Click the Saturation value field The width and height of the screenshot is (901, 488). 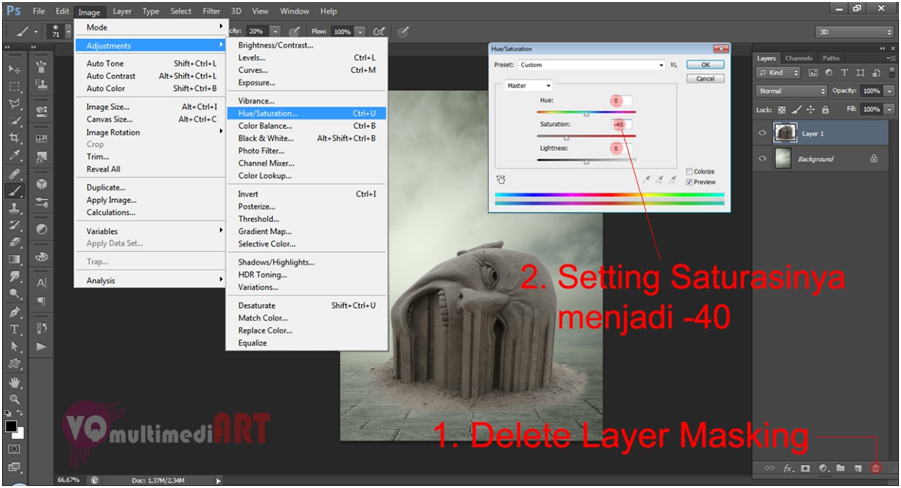point(622,124)
